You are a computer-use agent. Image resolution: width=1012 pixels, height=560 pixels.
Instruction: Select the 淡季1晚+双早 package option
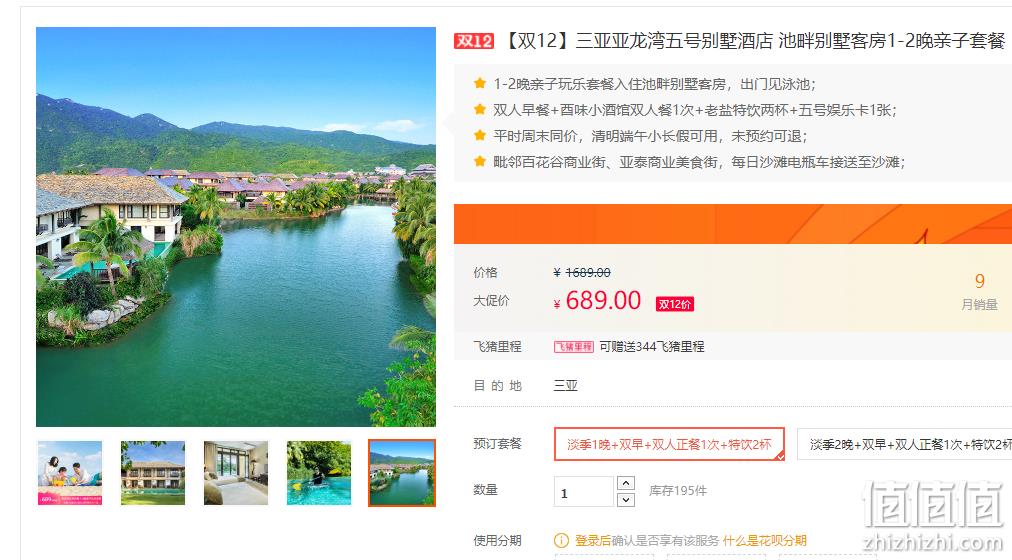[669, 444]
